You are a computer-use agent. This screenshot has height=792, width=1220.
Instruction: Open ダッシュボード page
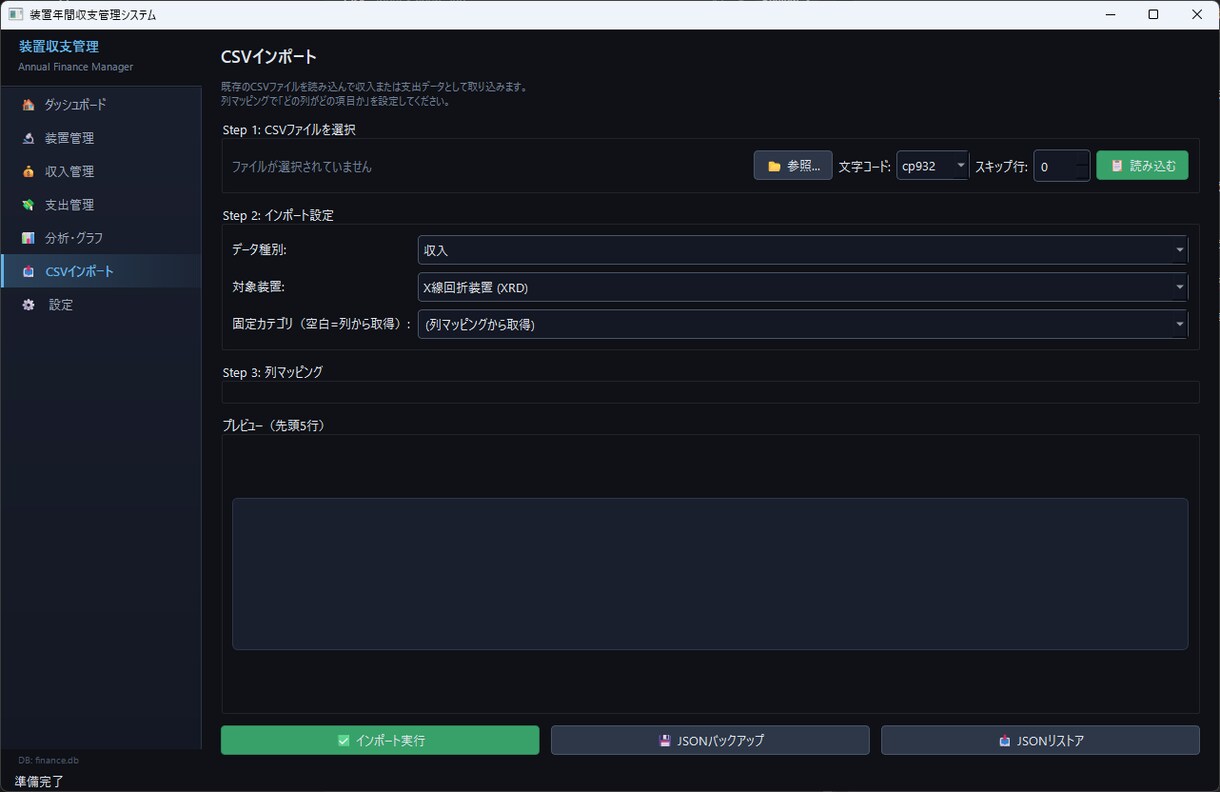tap(100, 105)
